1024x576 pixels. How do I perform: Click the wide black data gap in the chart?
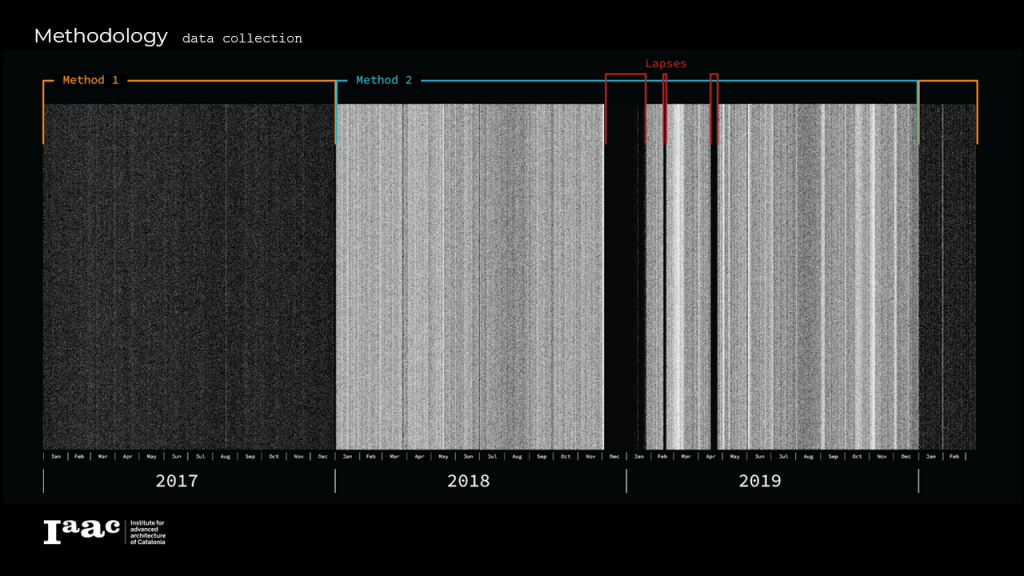point(624,280)
